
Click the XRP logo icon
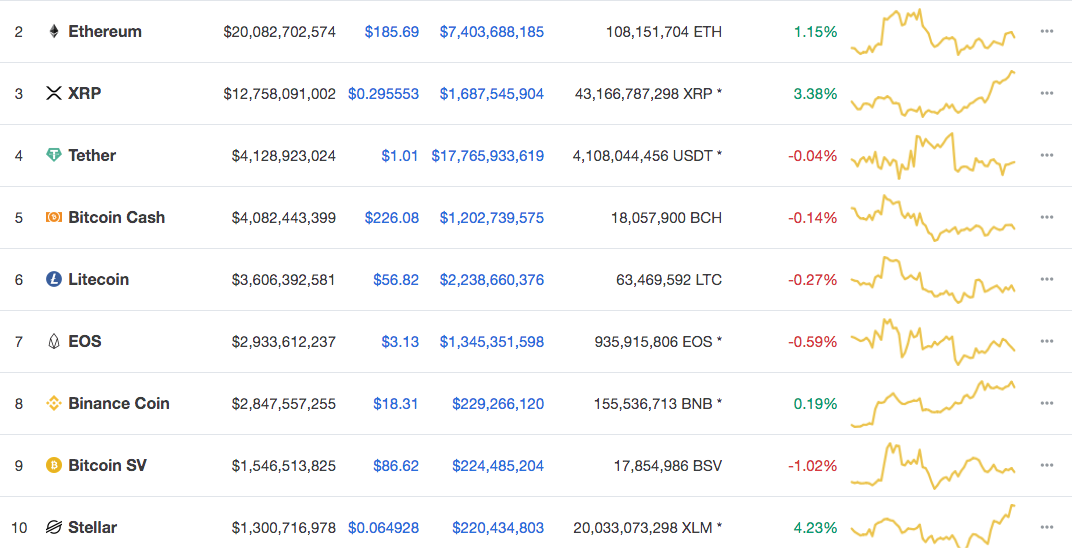(x=54, y=93)
